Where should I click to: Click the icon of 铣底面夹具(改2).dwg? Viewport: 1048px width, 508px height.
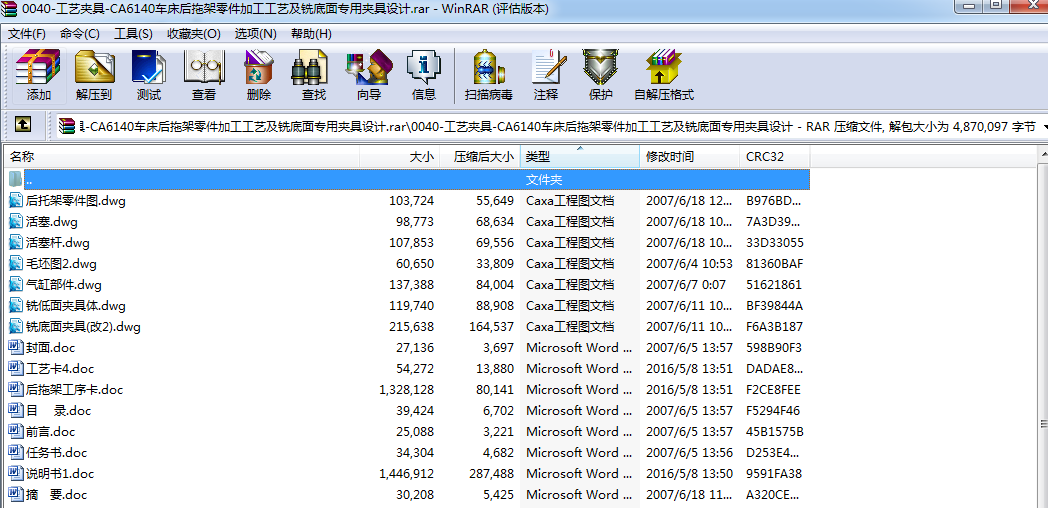16,327
